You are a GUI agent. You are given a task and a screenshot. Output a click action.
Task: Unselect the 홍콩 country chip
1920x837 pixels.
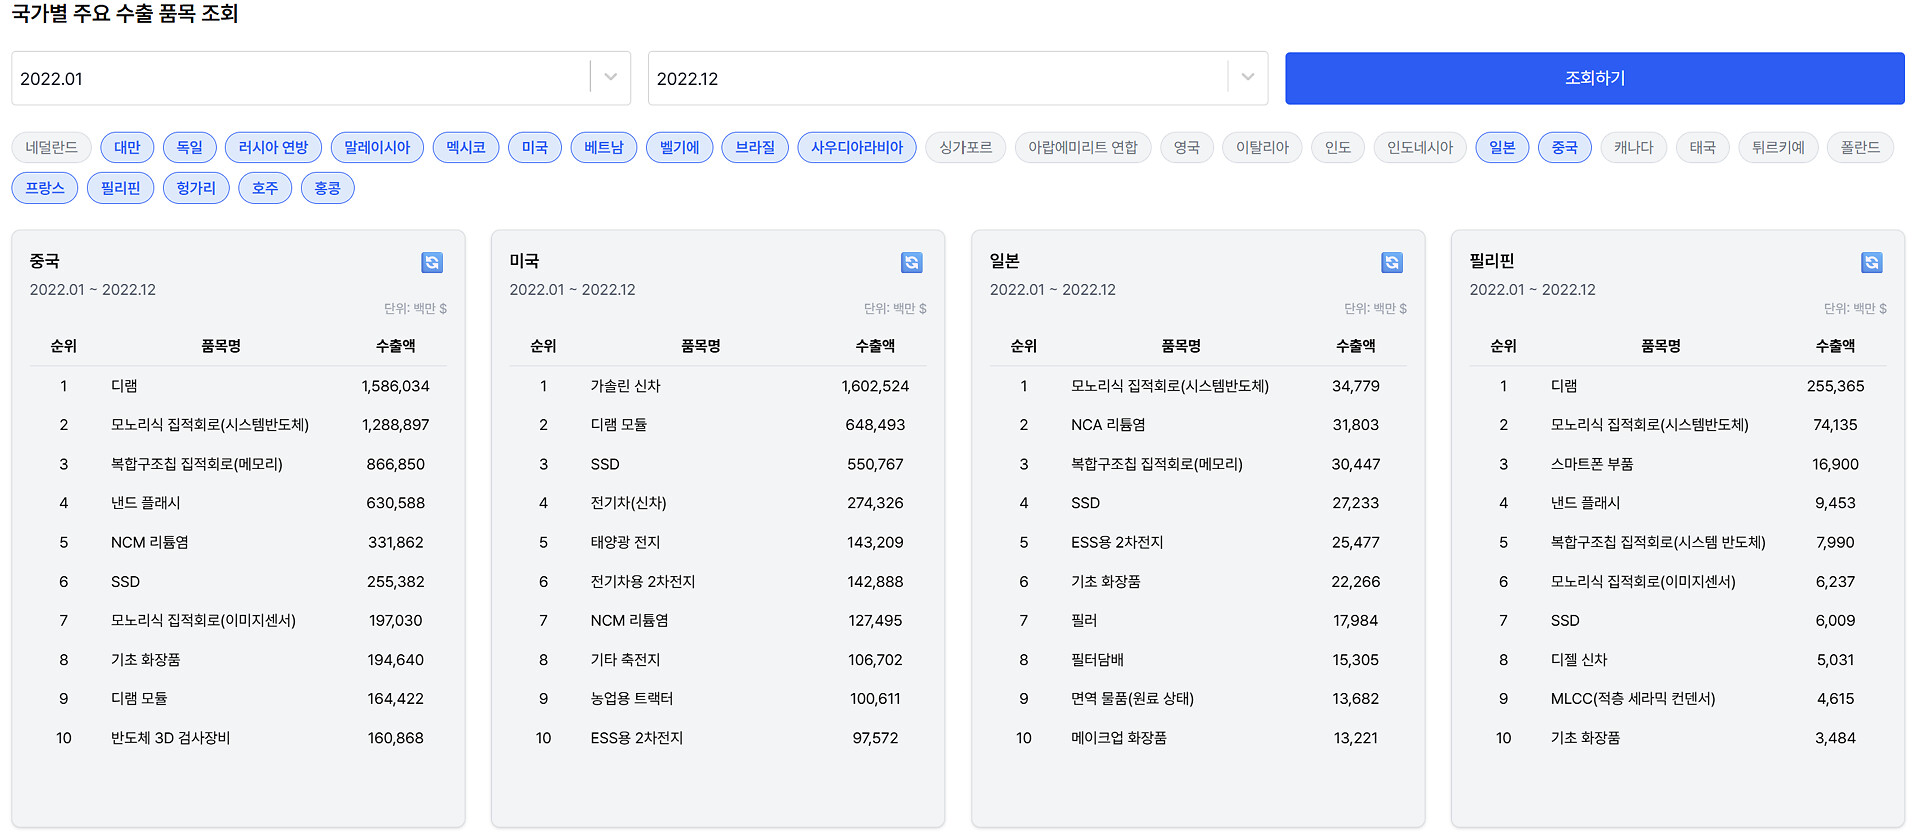click(327, 188)
